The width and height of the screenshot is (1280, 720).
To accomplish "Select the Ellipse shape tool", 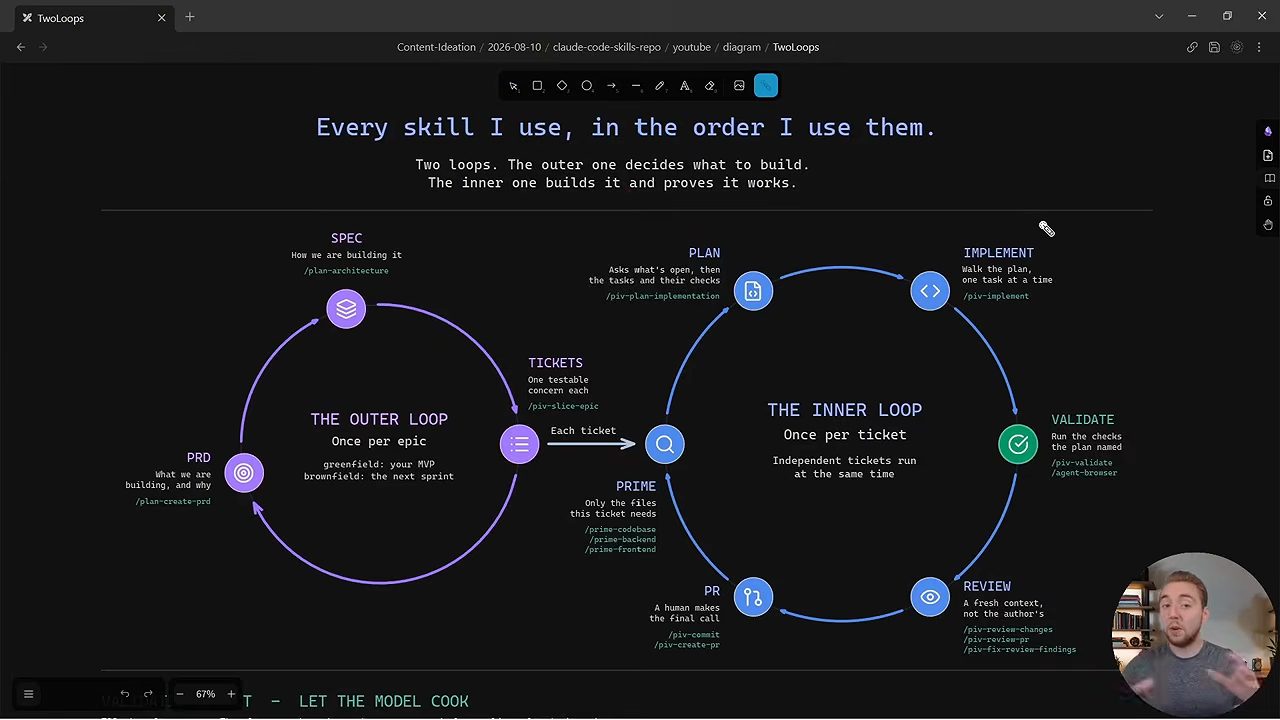I will (587, 86).
